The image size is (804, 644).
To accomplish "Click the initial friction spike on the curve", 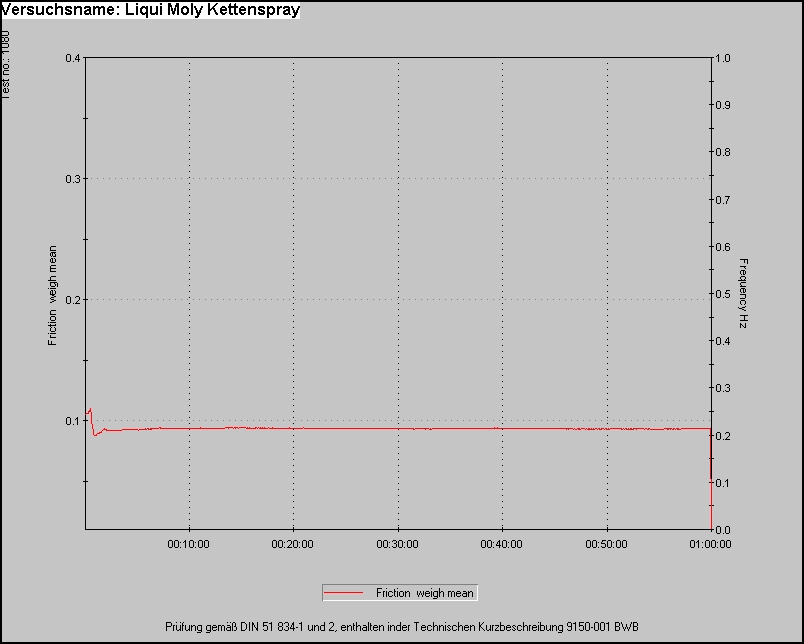I will click(91, 411).
